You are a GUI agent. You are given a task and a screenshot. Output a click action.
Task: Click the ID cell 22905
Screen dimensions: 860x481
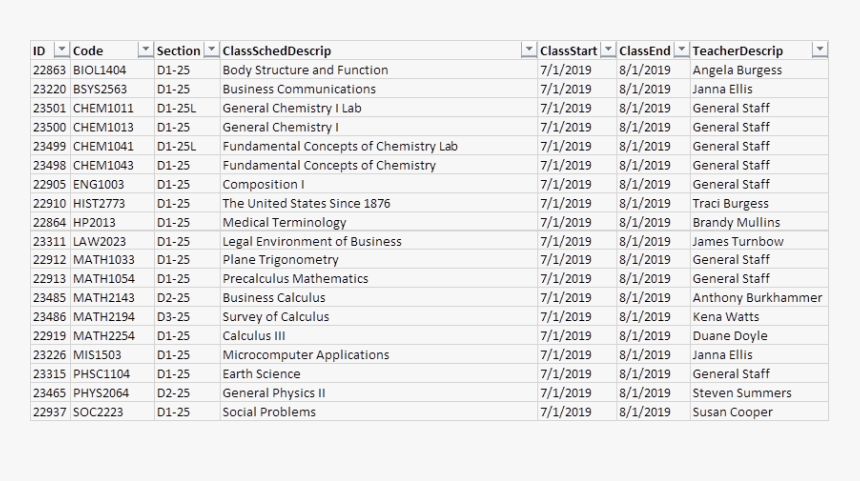click(49, 185)
